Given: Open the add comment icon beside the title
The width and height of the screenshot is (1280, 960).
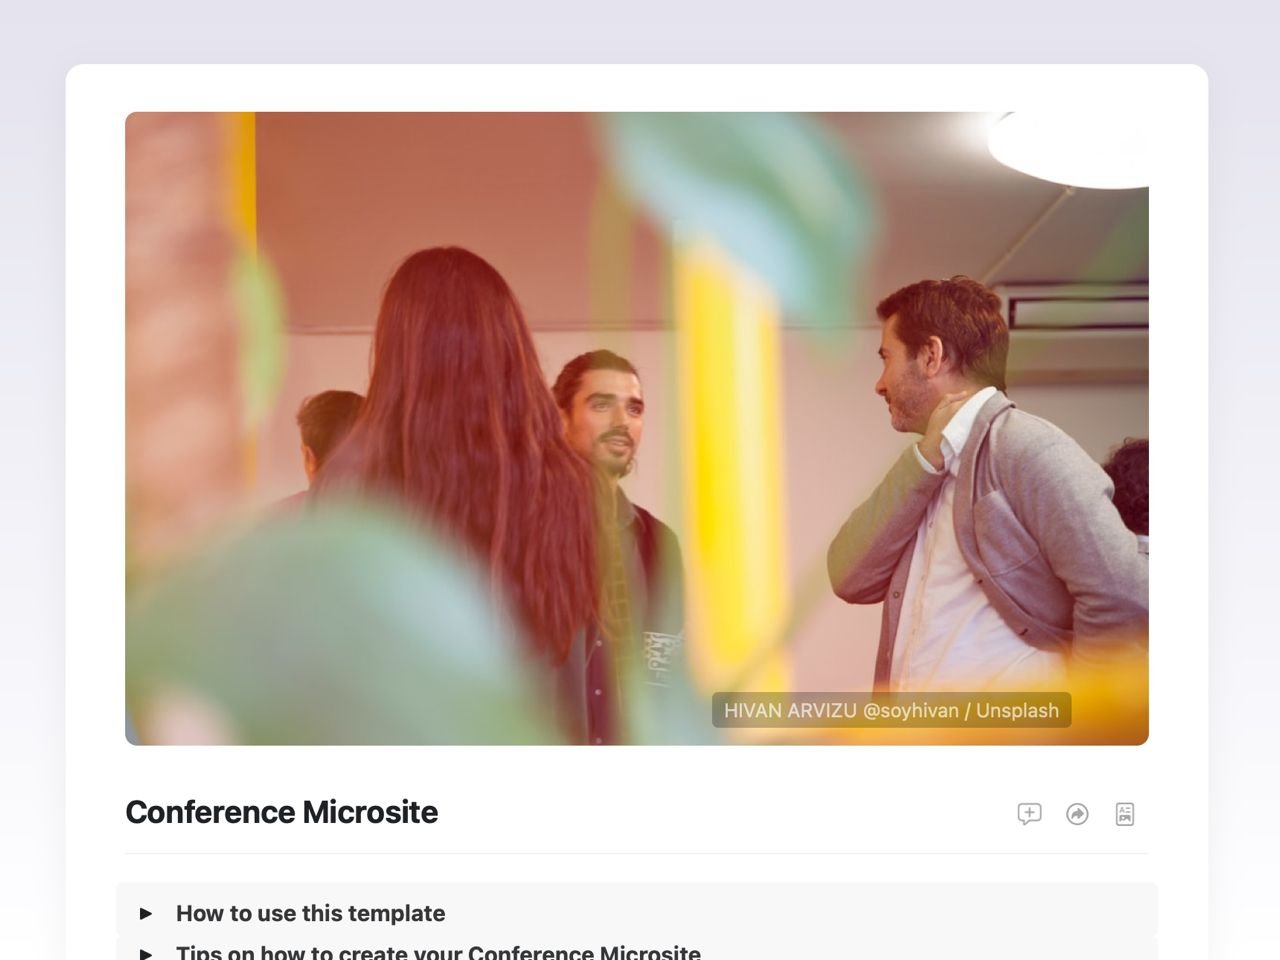Looking at the screenshot, I should pyautogui.click(x=1029, y=814).
